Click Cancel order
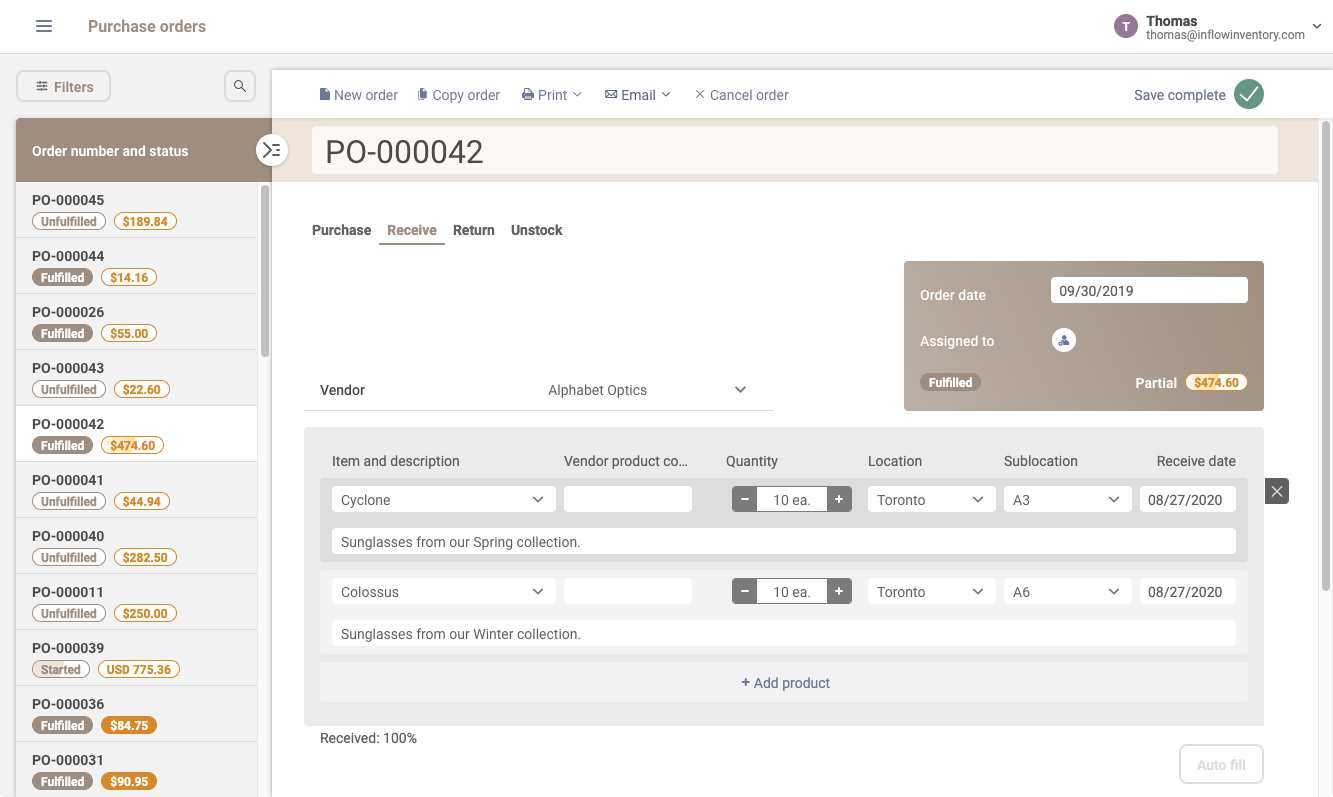This screenshot has height=797, width=1333. tap(741, 95)
